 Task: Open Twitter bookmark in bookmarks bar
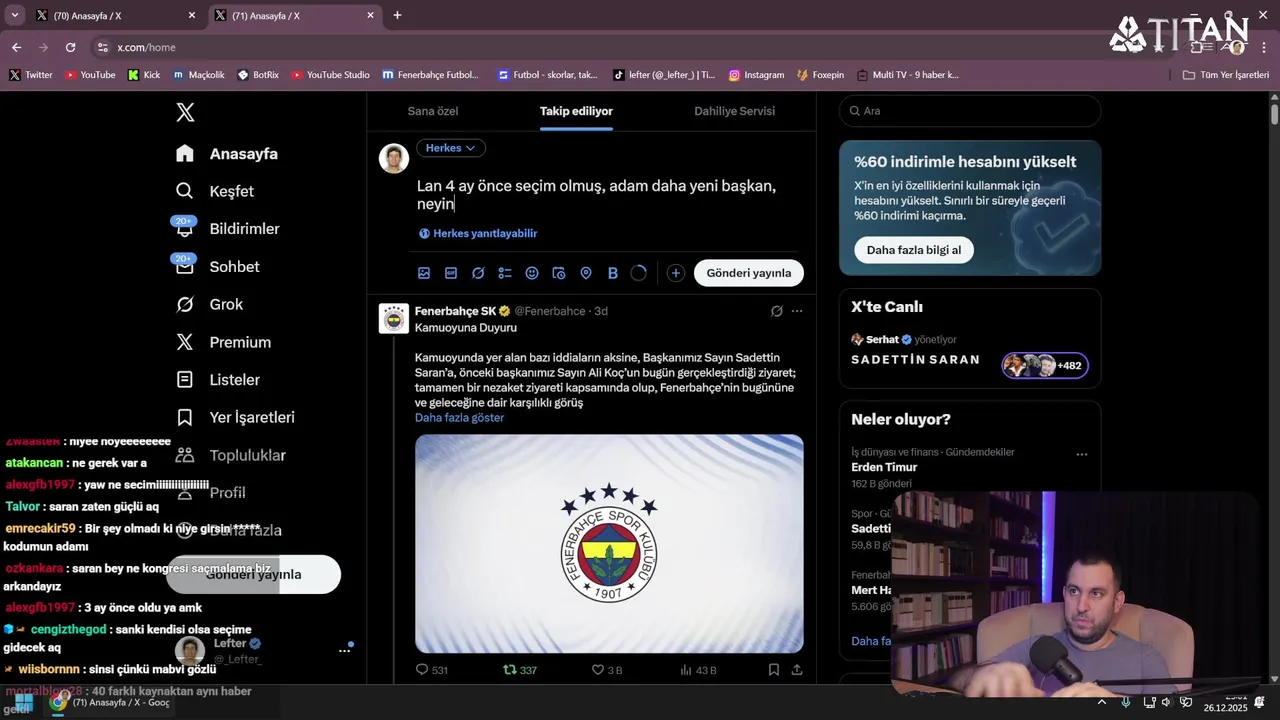click(31, 75)
